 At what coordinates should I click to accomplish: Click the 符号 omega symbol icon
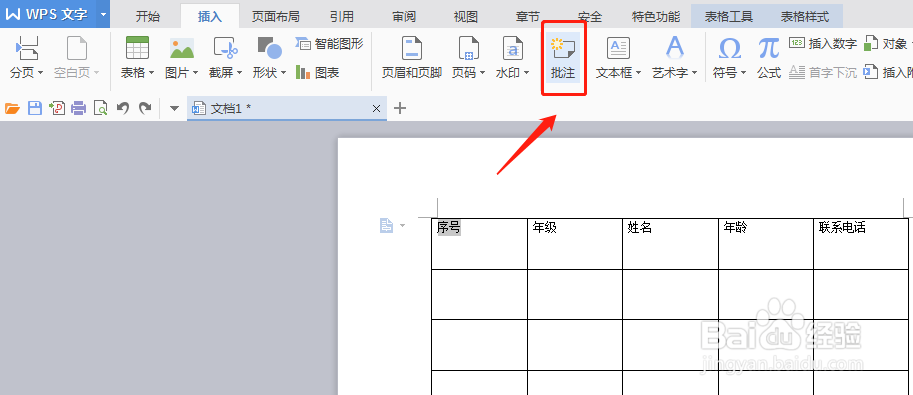[729, 48]
